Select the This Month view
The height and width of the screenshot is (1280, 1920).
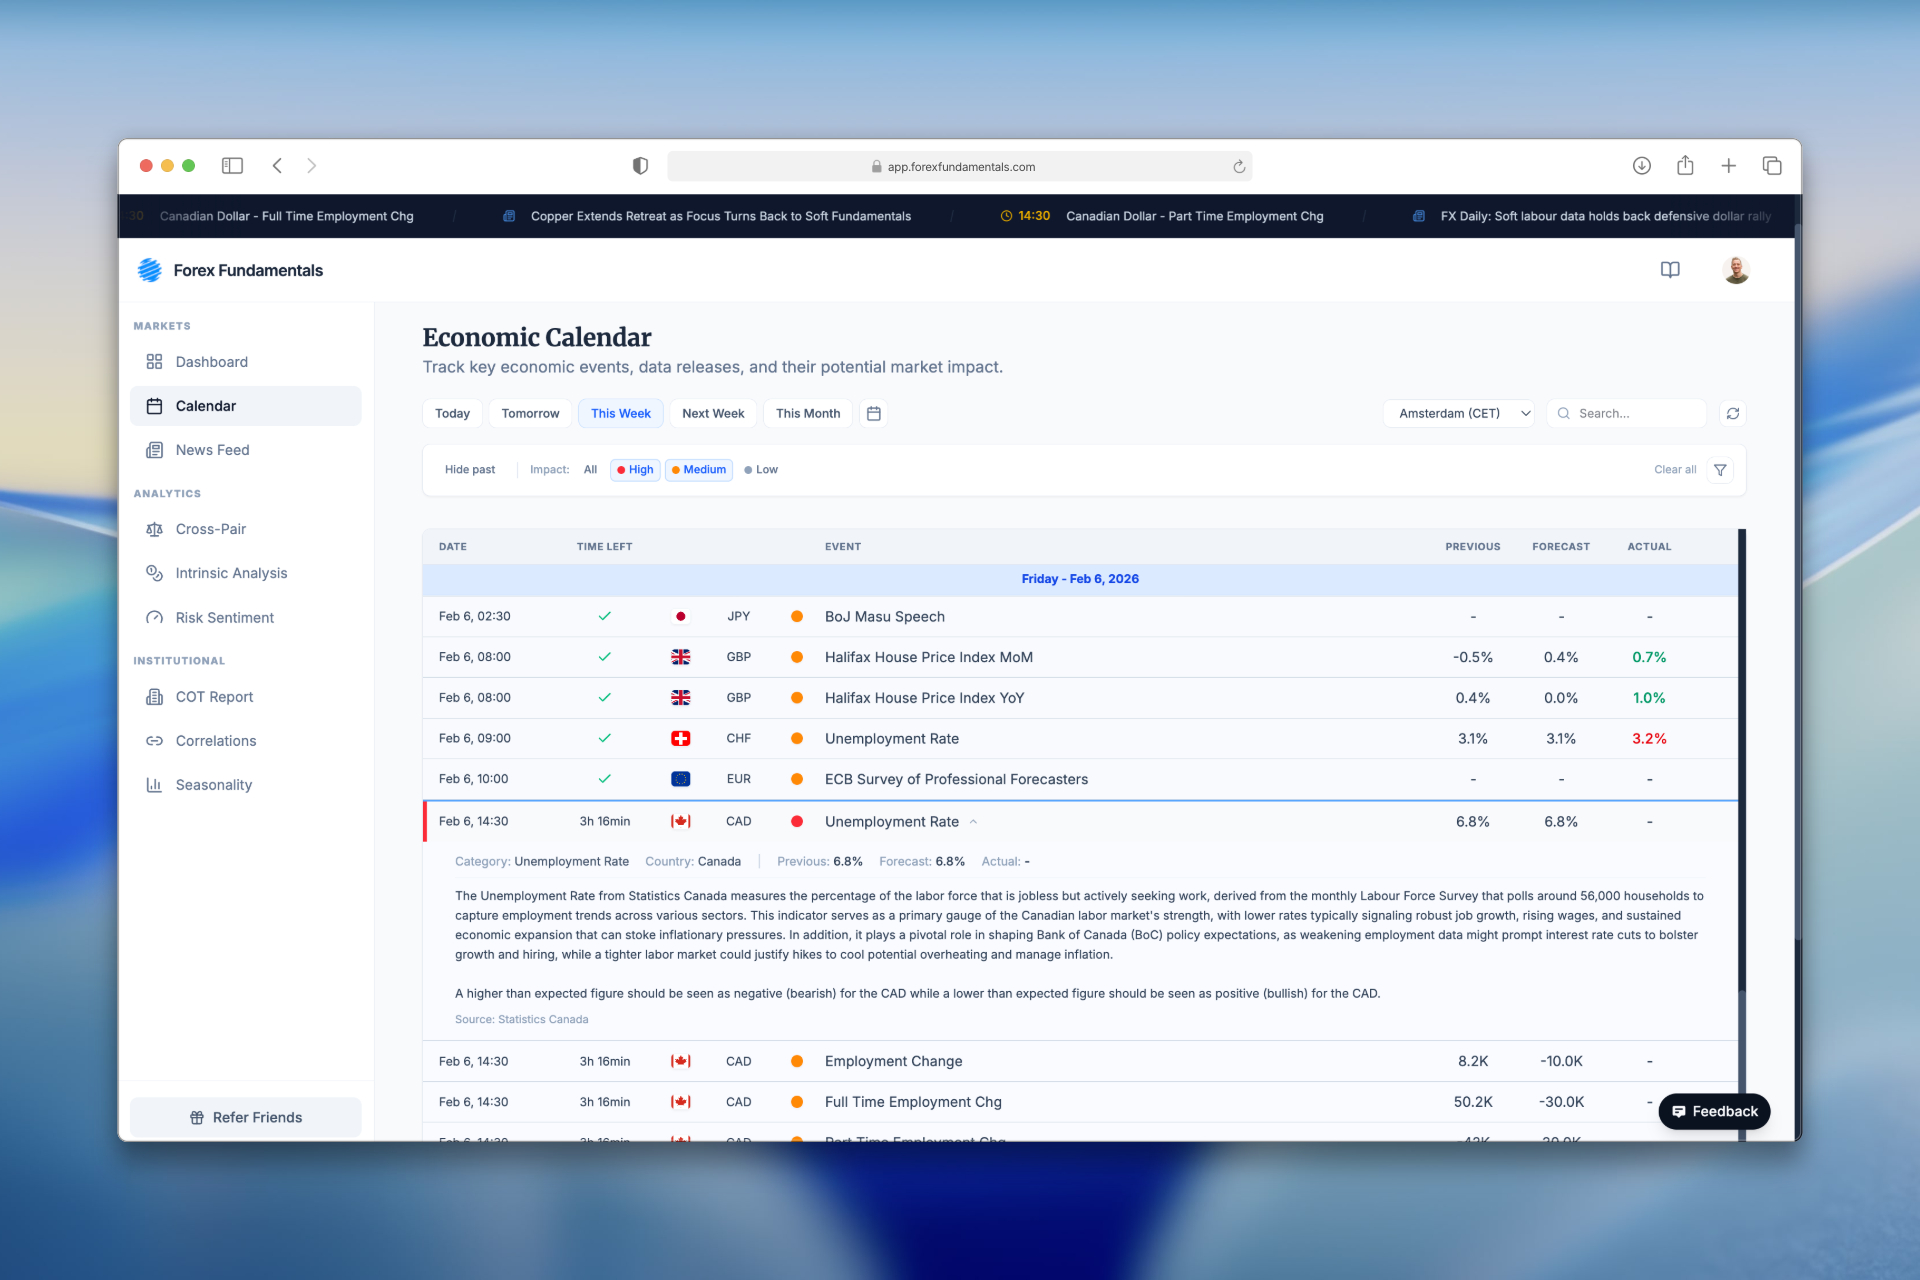click(x=807, y=413)
